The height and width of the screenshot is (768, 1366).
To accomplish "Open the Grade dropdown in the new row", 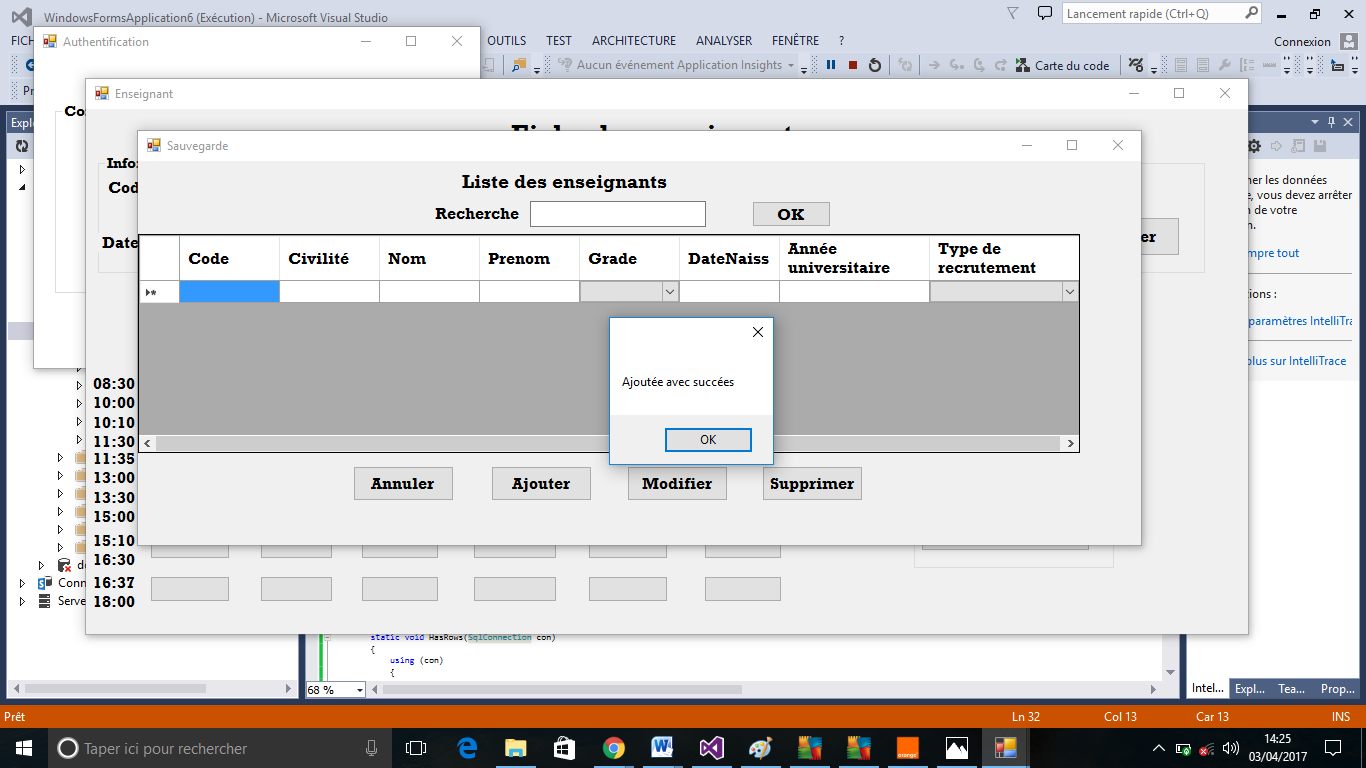I will pos(670,291).
